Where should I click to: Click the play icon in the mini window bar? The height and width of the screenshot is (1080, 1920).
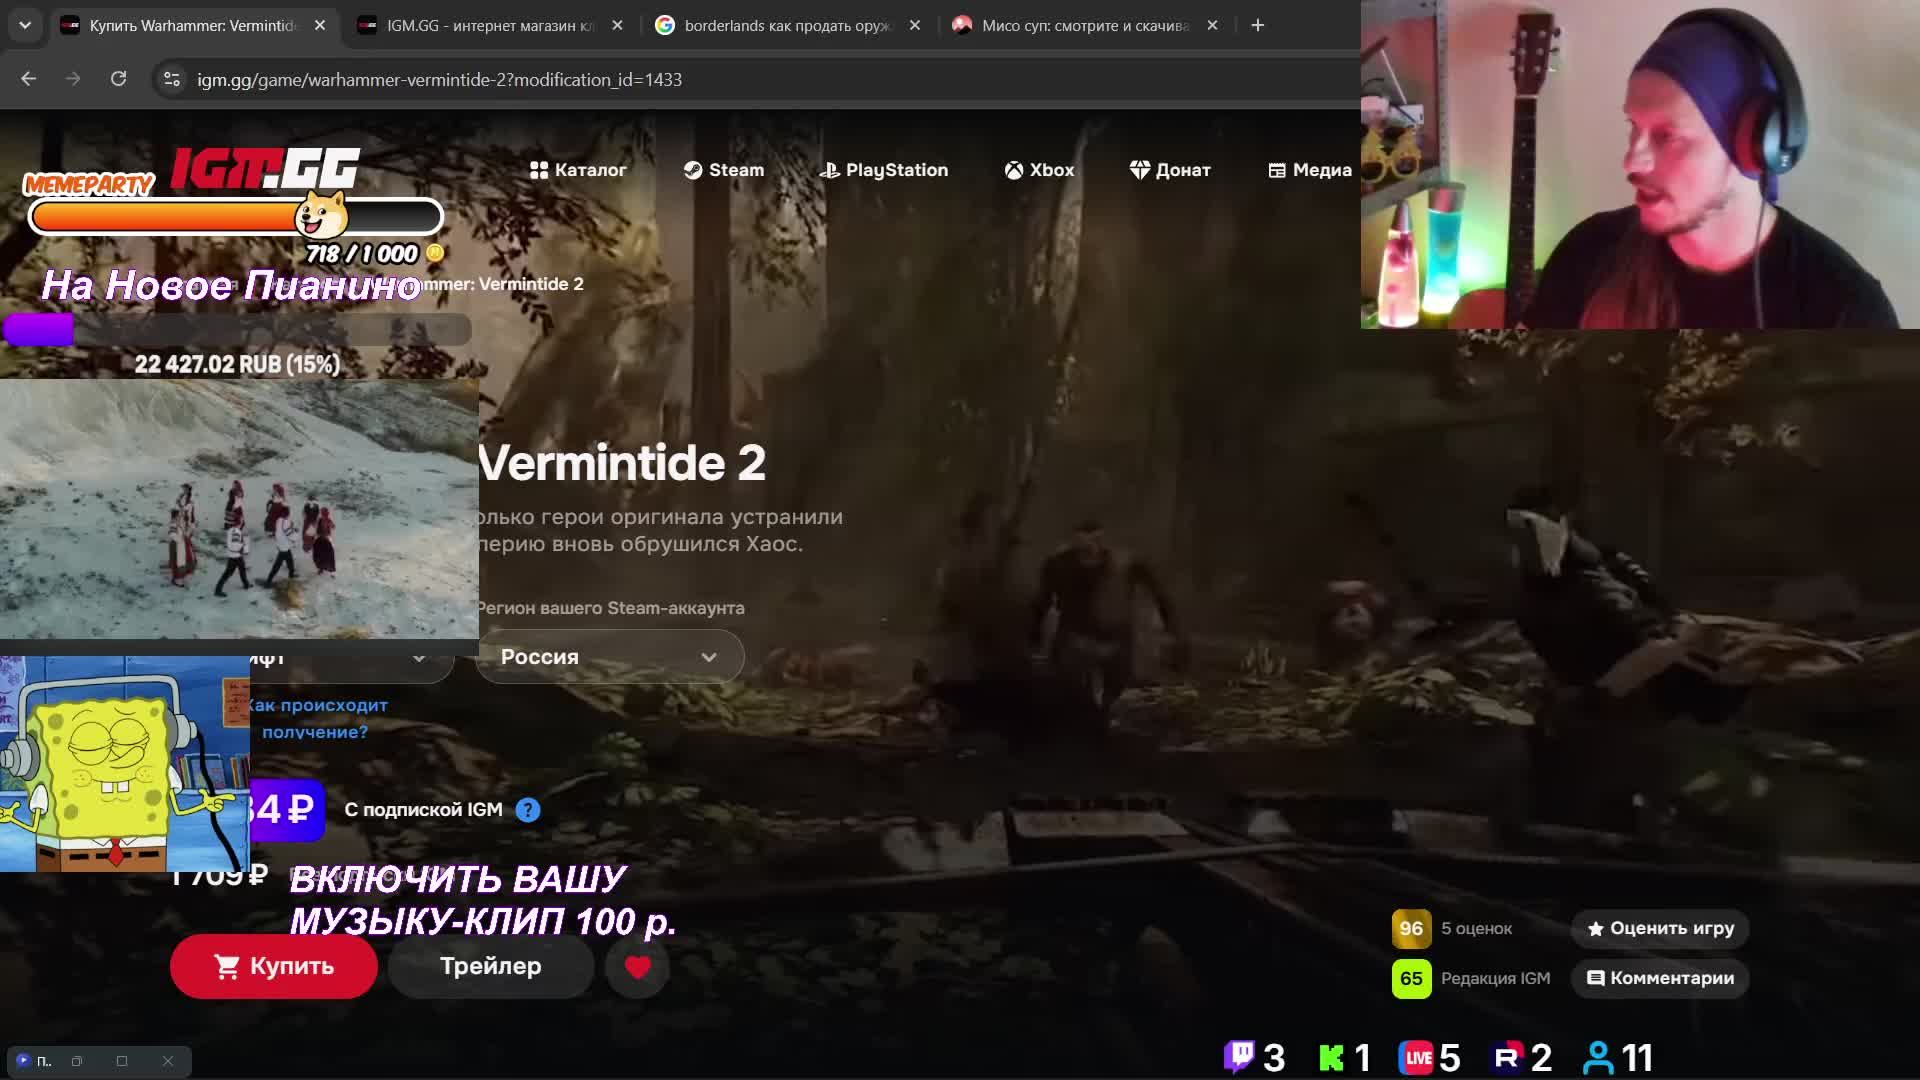(x=23, y=1060)
